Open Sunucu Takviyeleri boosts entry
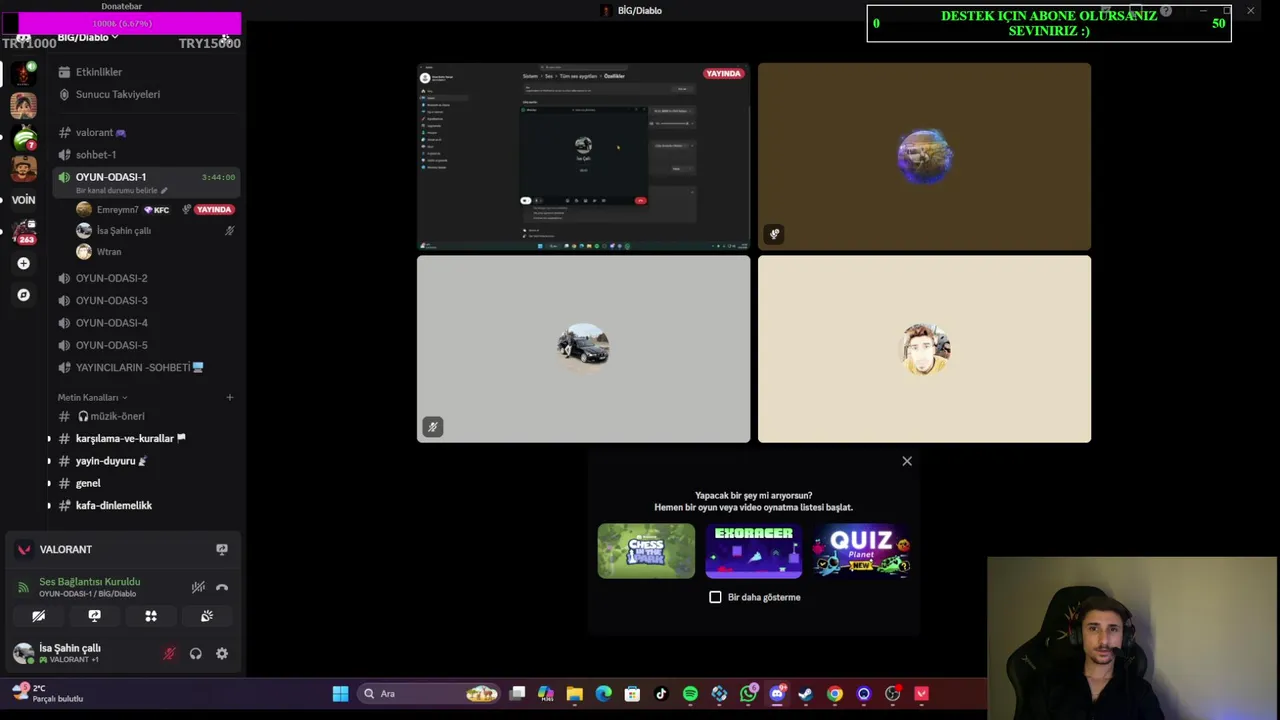Image resolution: width=1280 pixels, height=720 pixels. [147, 94]
